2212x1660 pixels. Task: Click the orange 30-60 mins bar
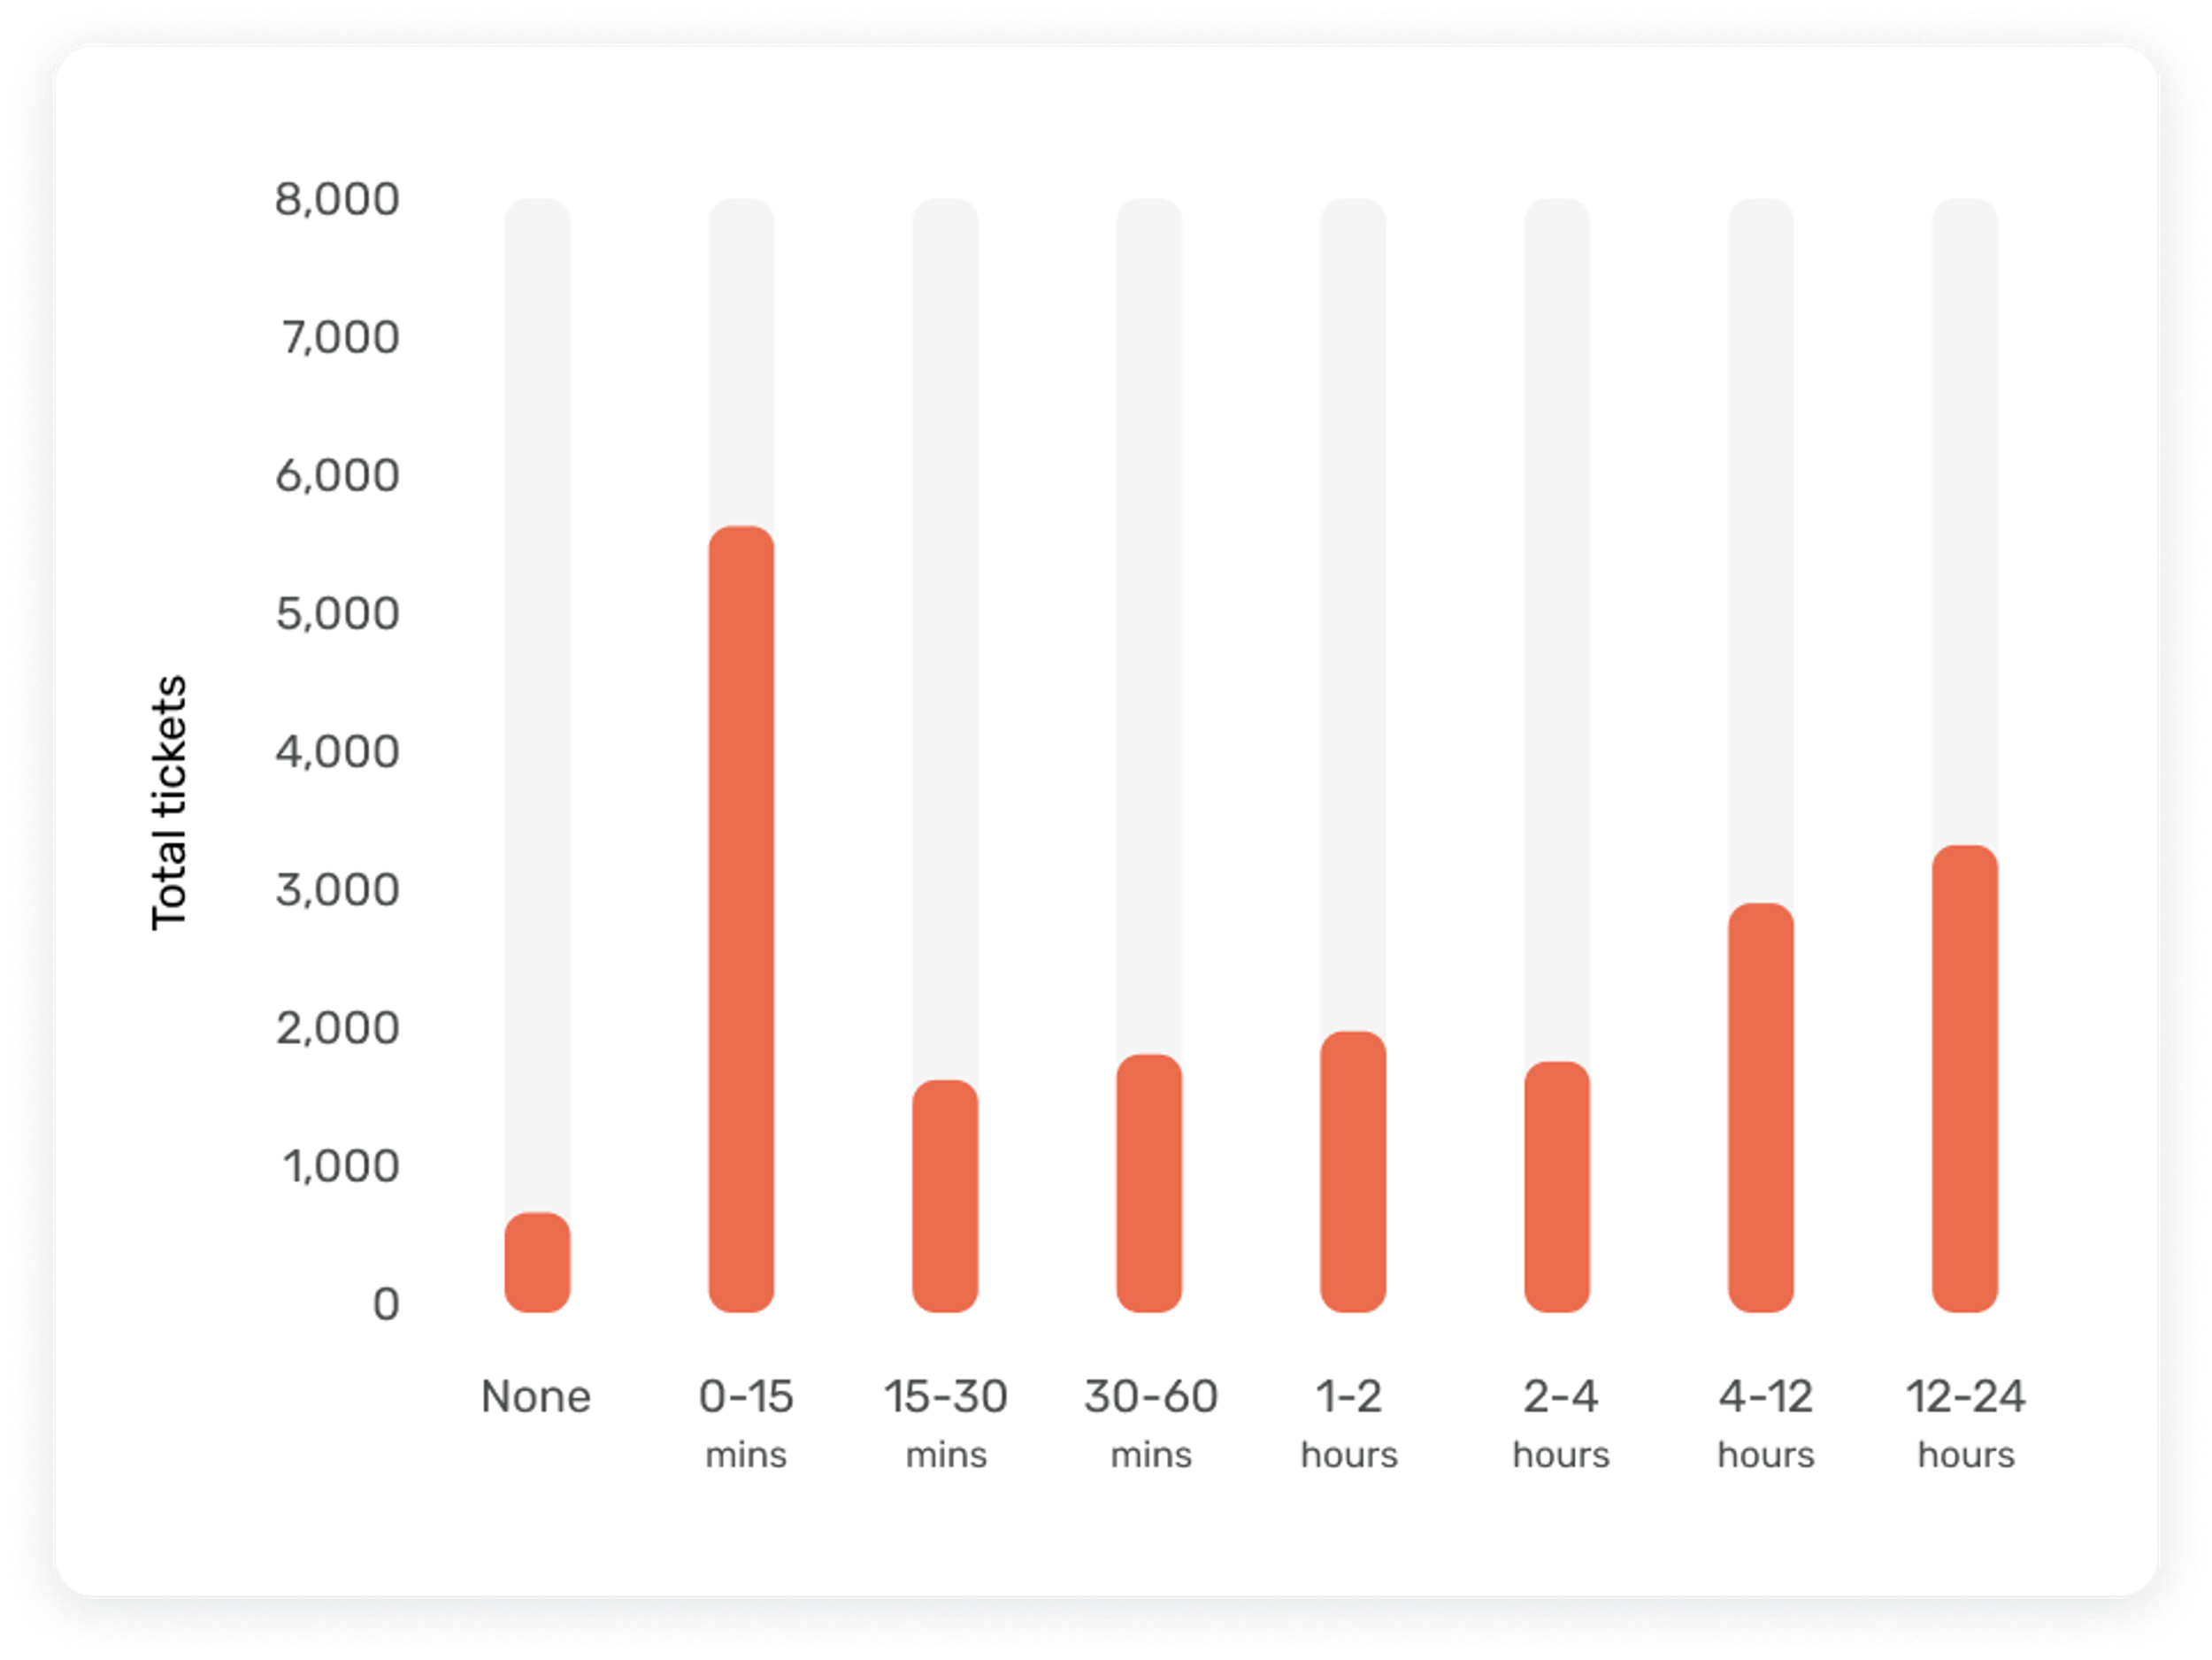pyautogui.click(x=1149, y=1182)
